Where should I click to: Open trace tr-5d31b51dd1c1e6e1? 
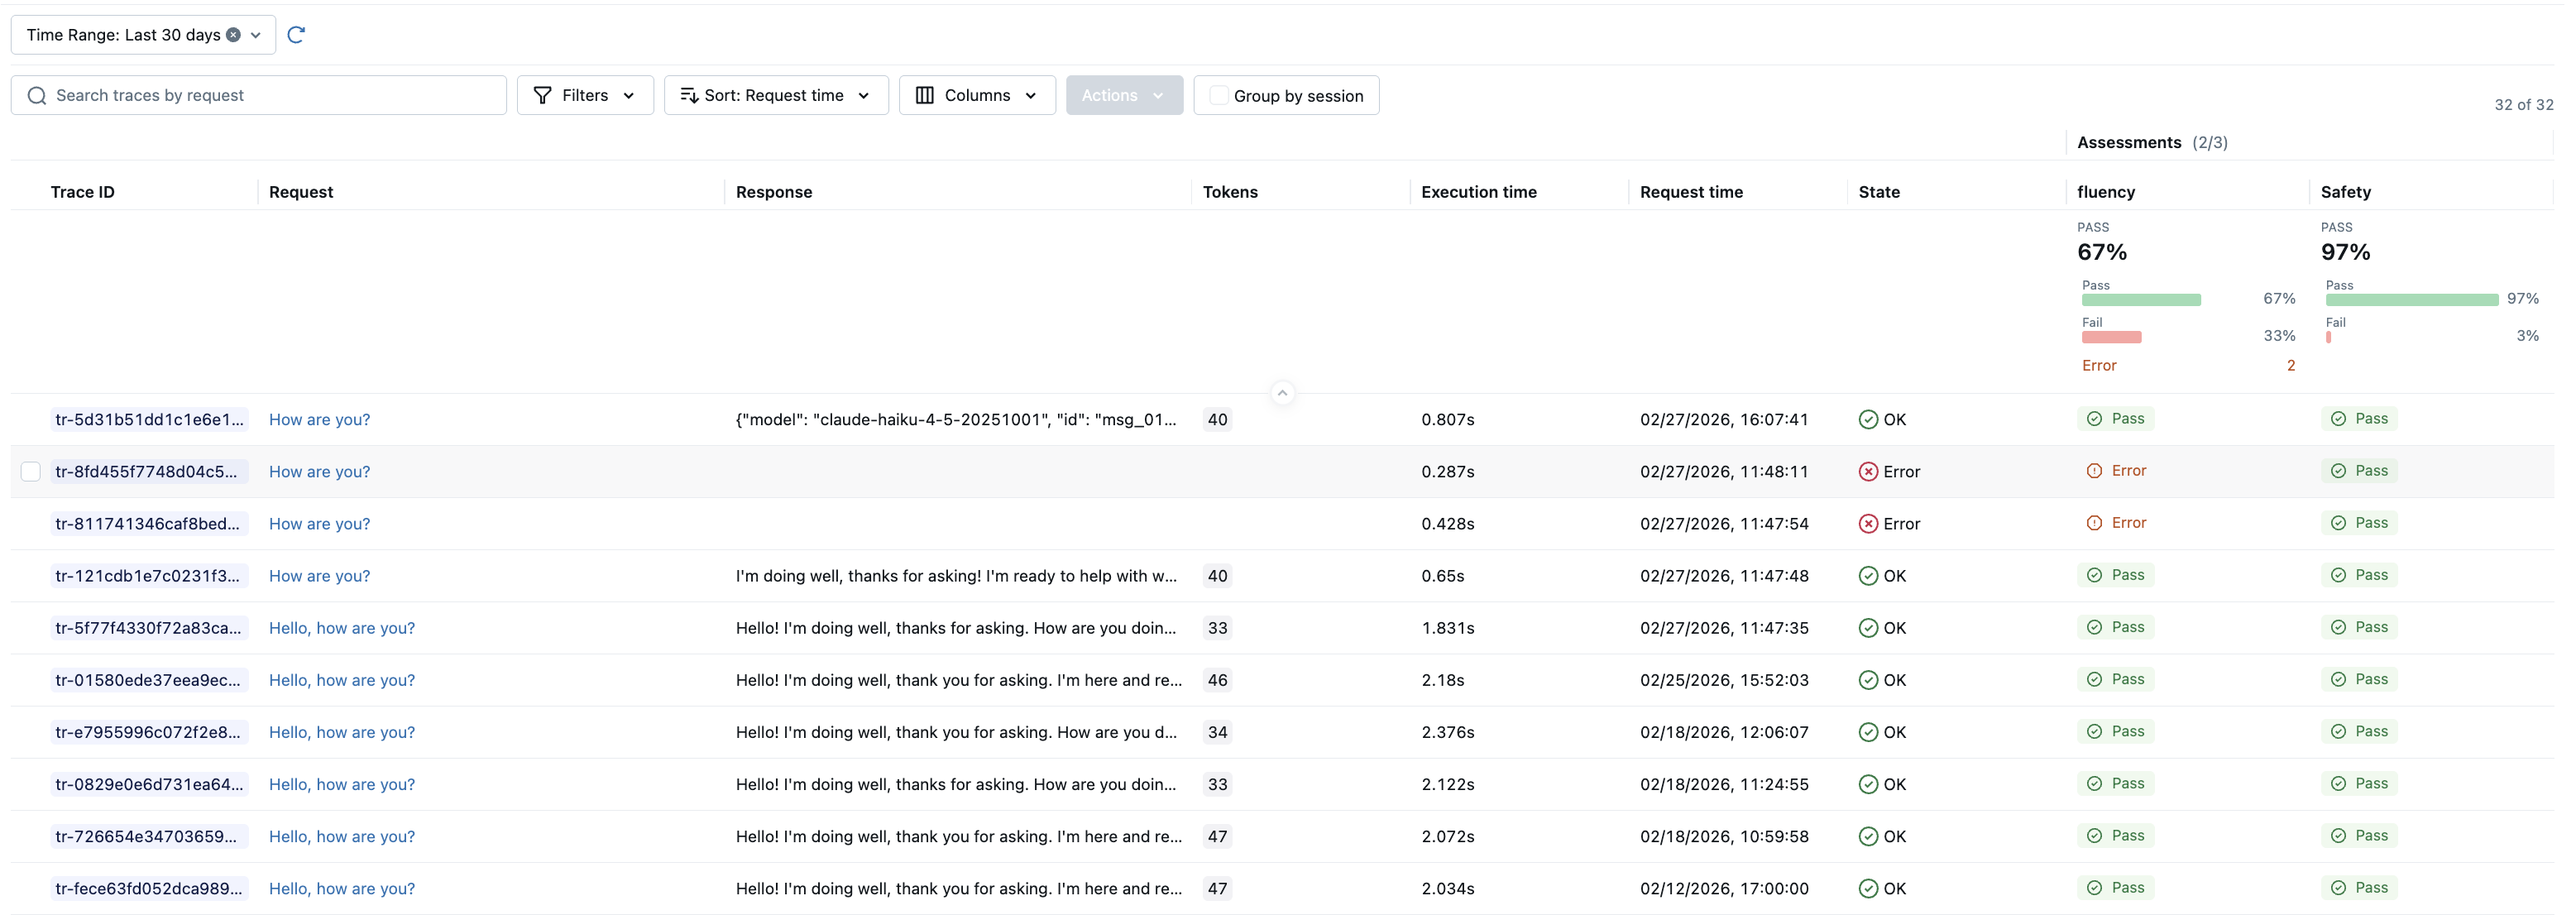coord(149,420)
